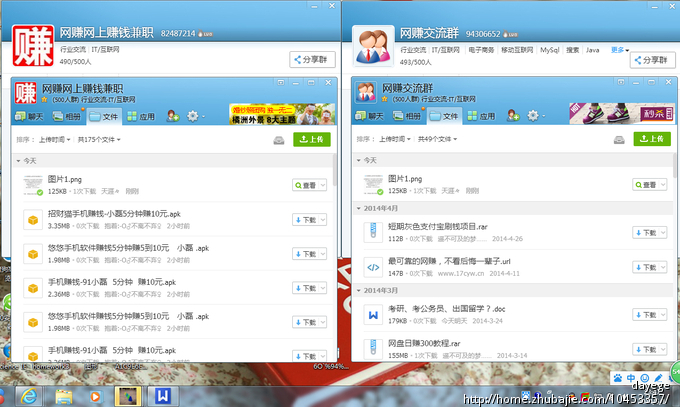This screenshot has height=407, width=680.
Task: Open the 共175个文件 dropdown
Action: click(x=99, y=139)
